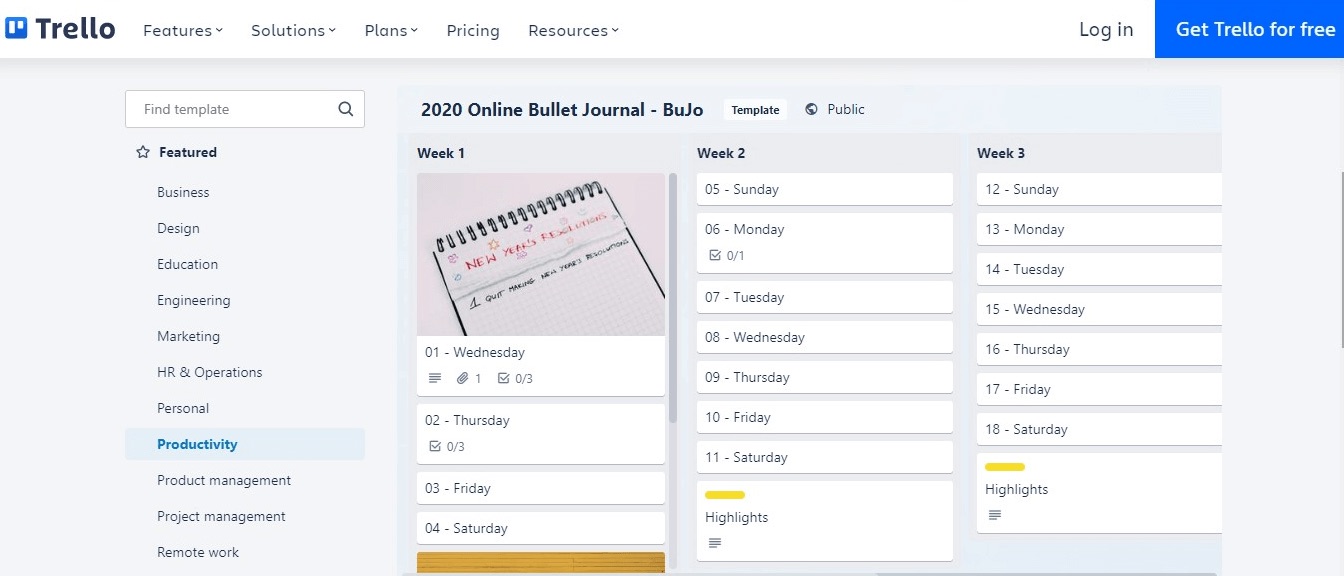Click the description icon on 01 - Wednesday card
1344x576 pixels.
[x=434, y=378]
